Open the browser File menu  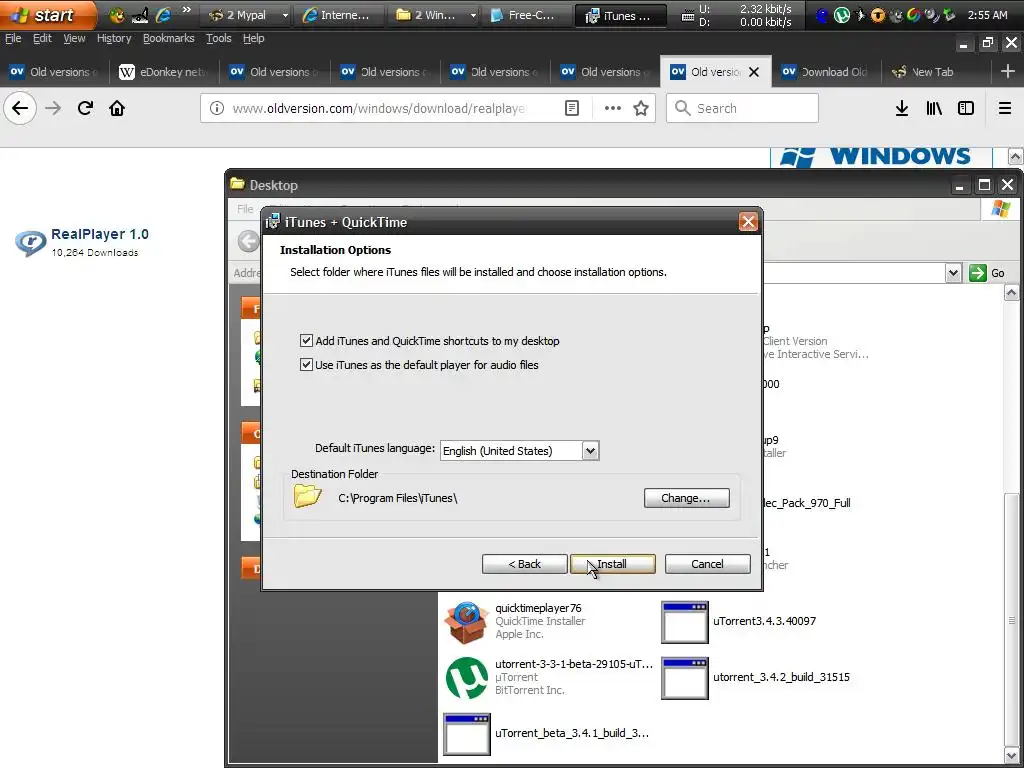[x=13, y=39]
